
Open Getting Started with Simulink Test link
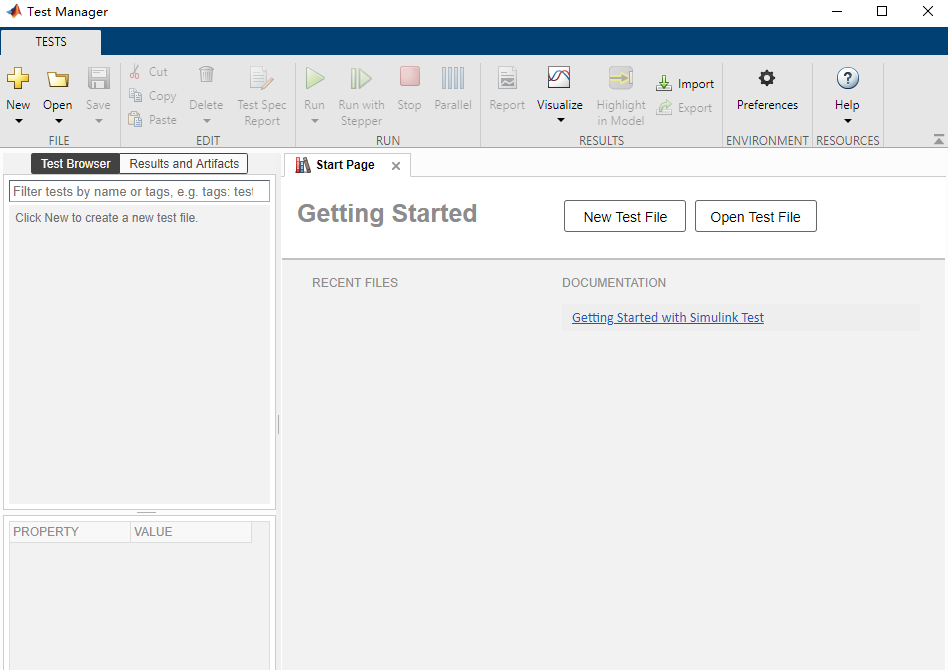tap(667, 317)
